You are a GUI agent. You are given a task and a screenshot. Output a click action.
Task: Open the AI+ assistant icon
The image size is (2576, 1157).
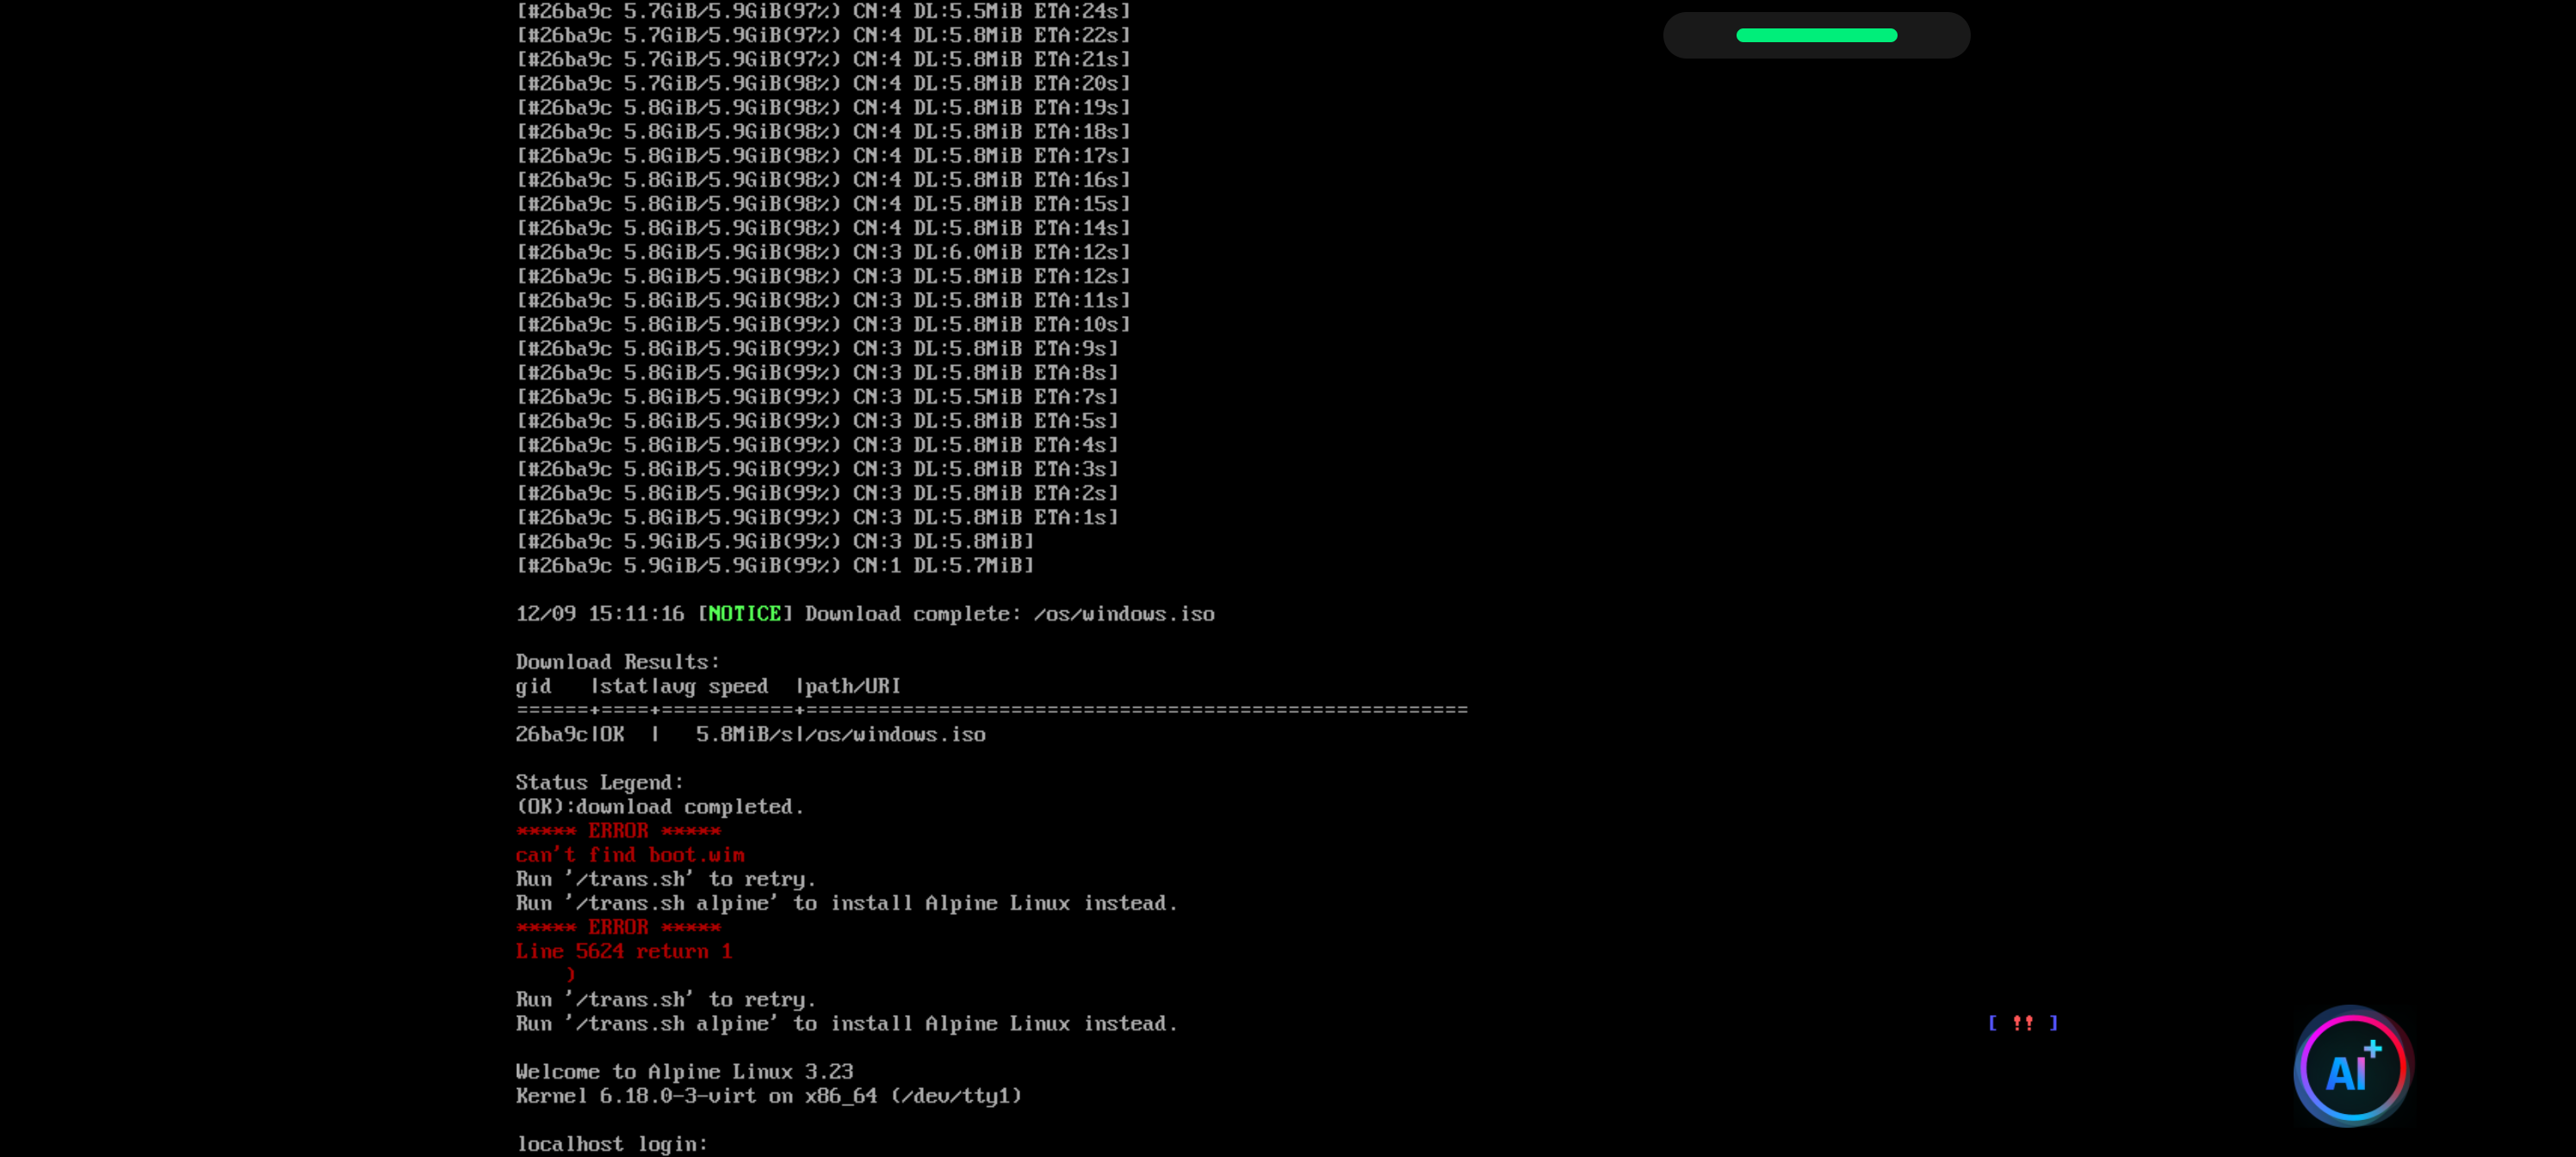point(2352,1069)
